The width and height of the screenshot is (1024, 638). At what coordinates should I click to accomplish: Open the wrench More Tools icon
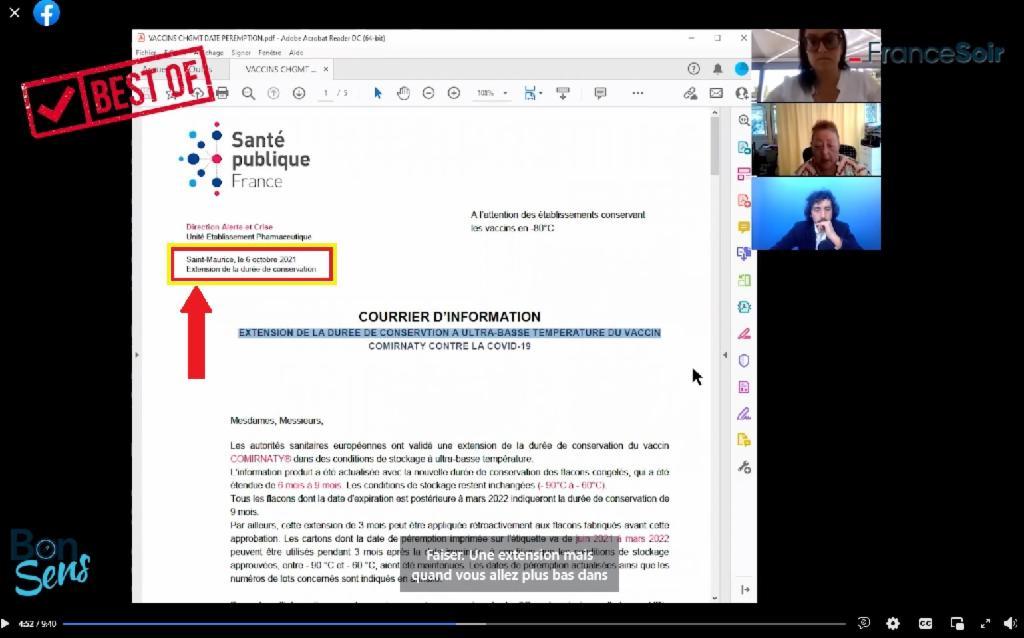pos(744,467)
